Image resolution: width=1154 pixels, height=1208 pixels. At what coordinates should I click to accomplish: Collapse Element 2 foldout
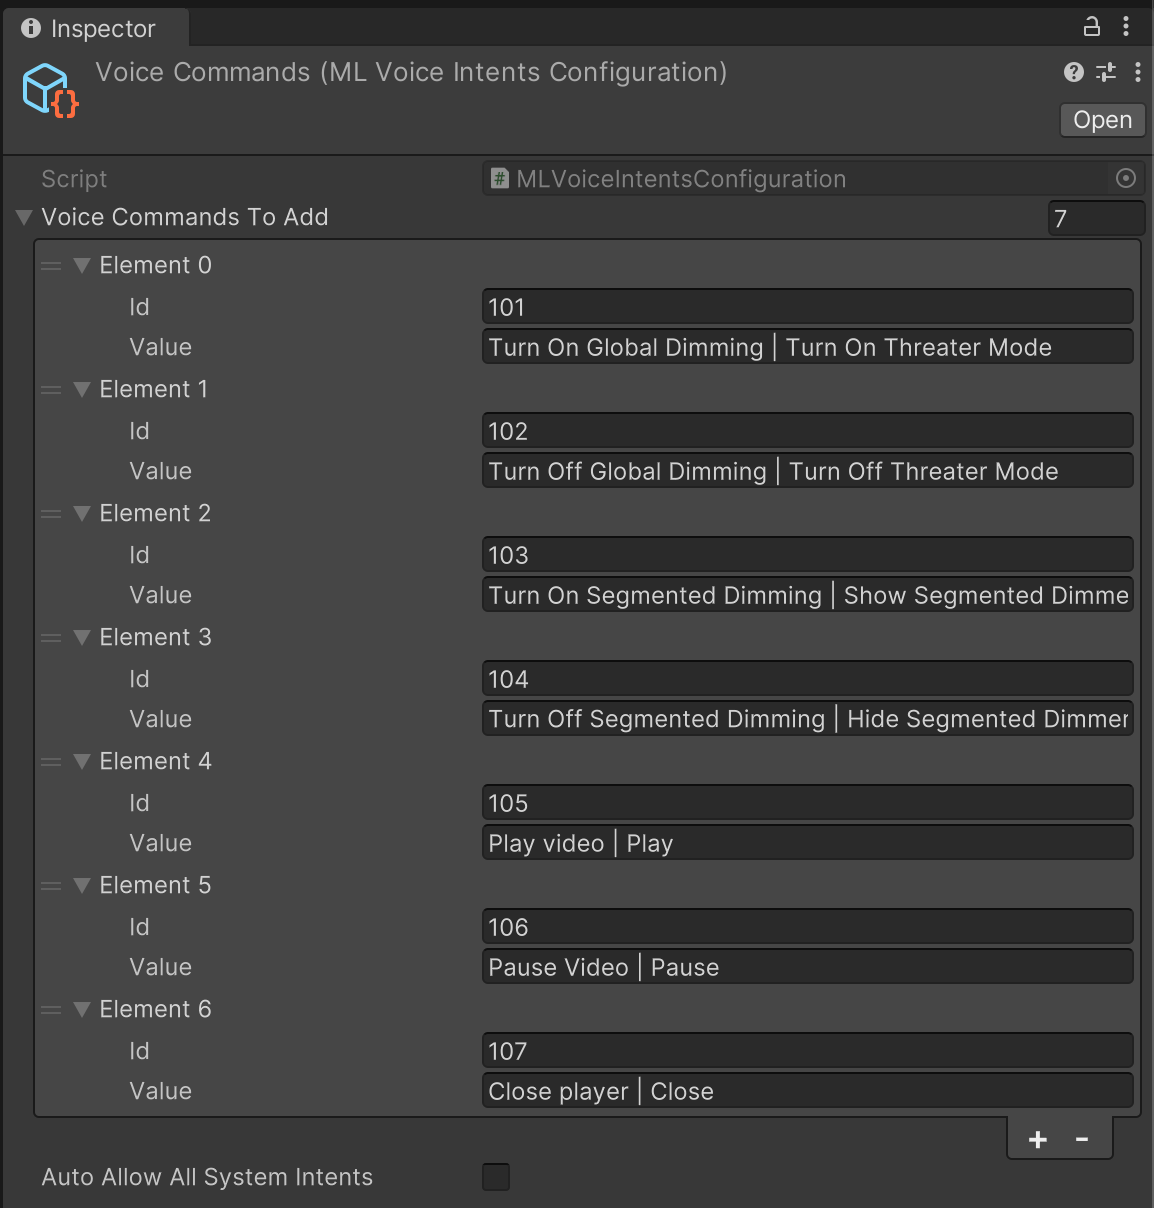pyautogui.click(x=83, y=514)
